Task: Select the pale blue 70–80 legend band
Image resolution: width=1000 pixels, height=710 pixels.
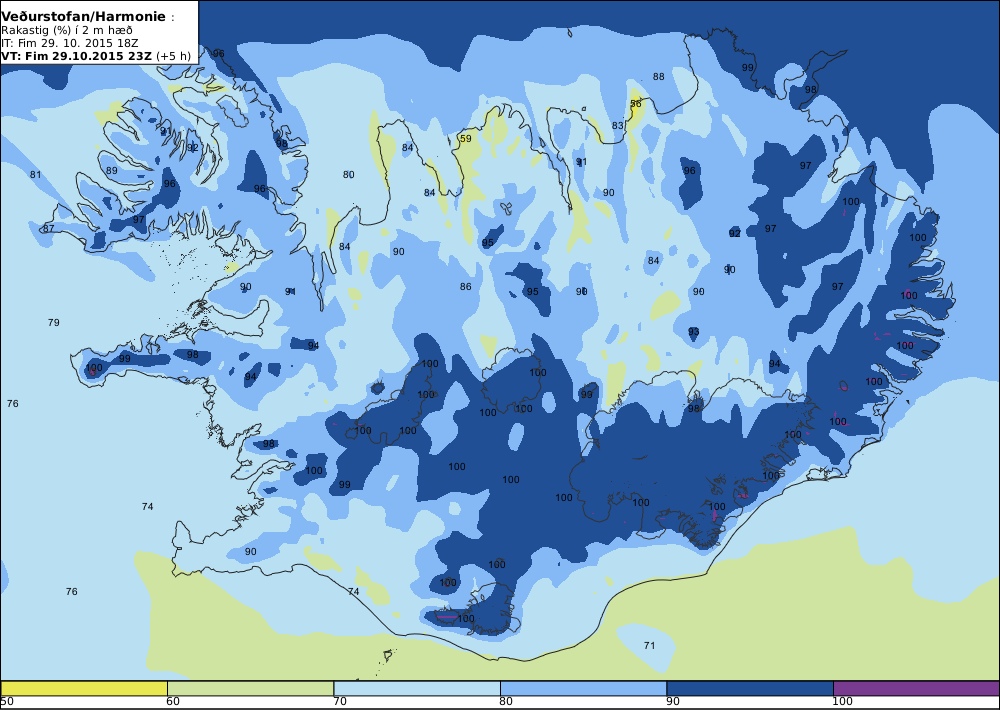Action: 417,688
